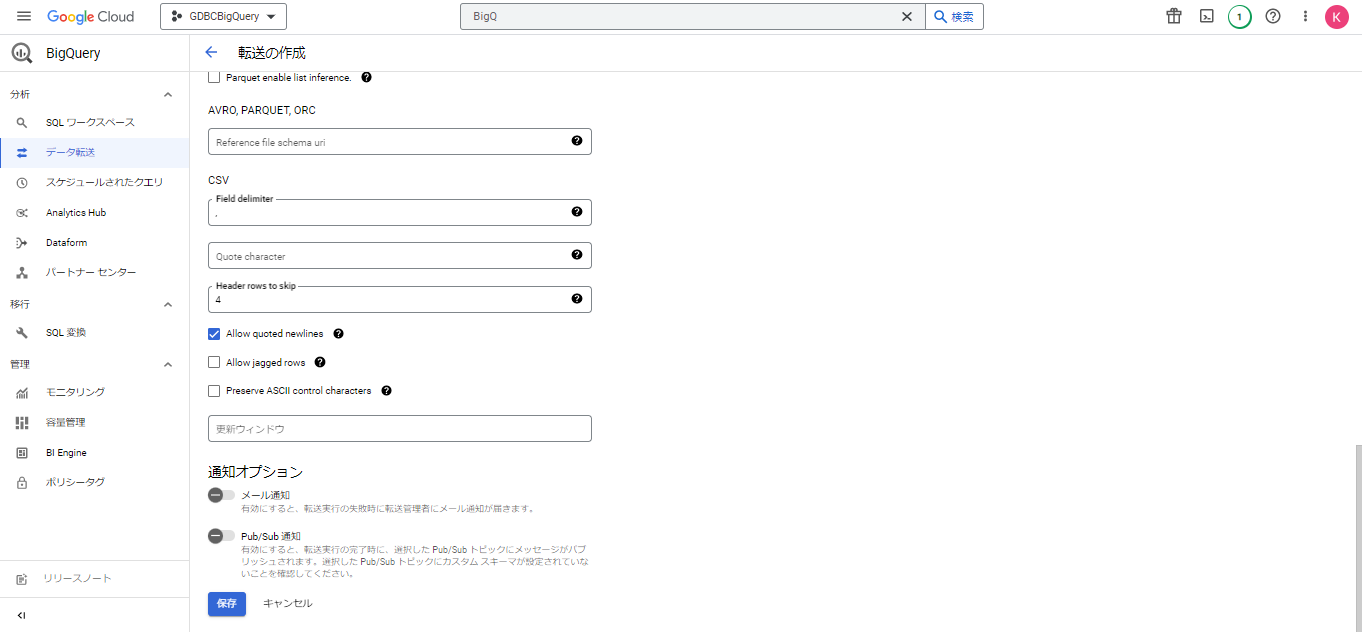Clear the search box with X icon

click(907, 16)
